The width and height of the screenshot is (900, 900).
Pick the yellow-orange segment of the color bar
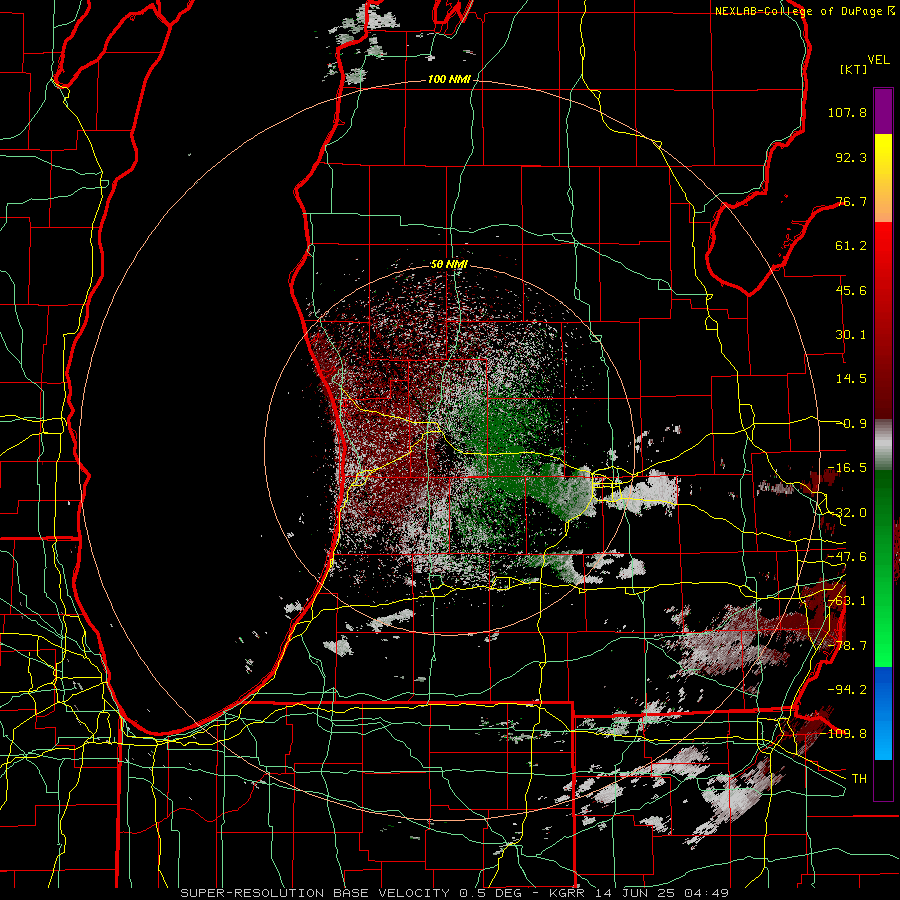(x=883, y=178)
